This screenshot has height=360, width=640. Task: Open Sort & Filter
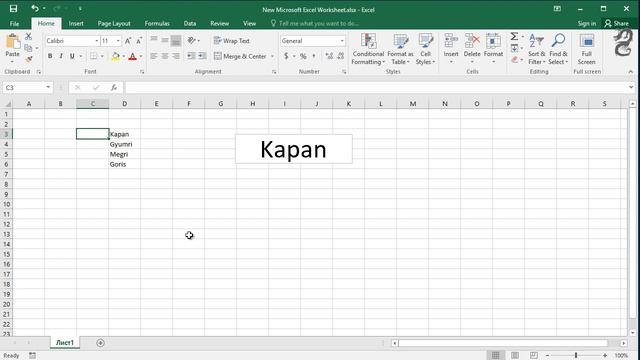536,49
